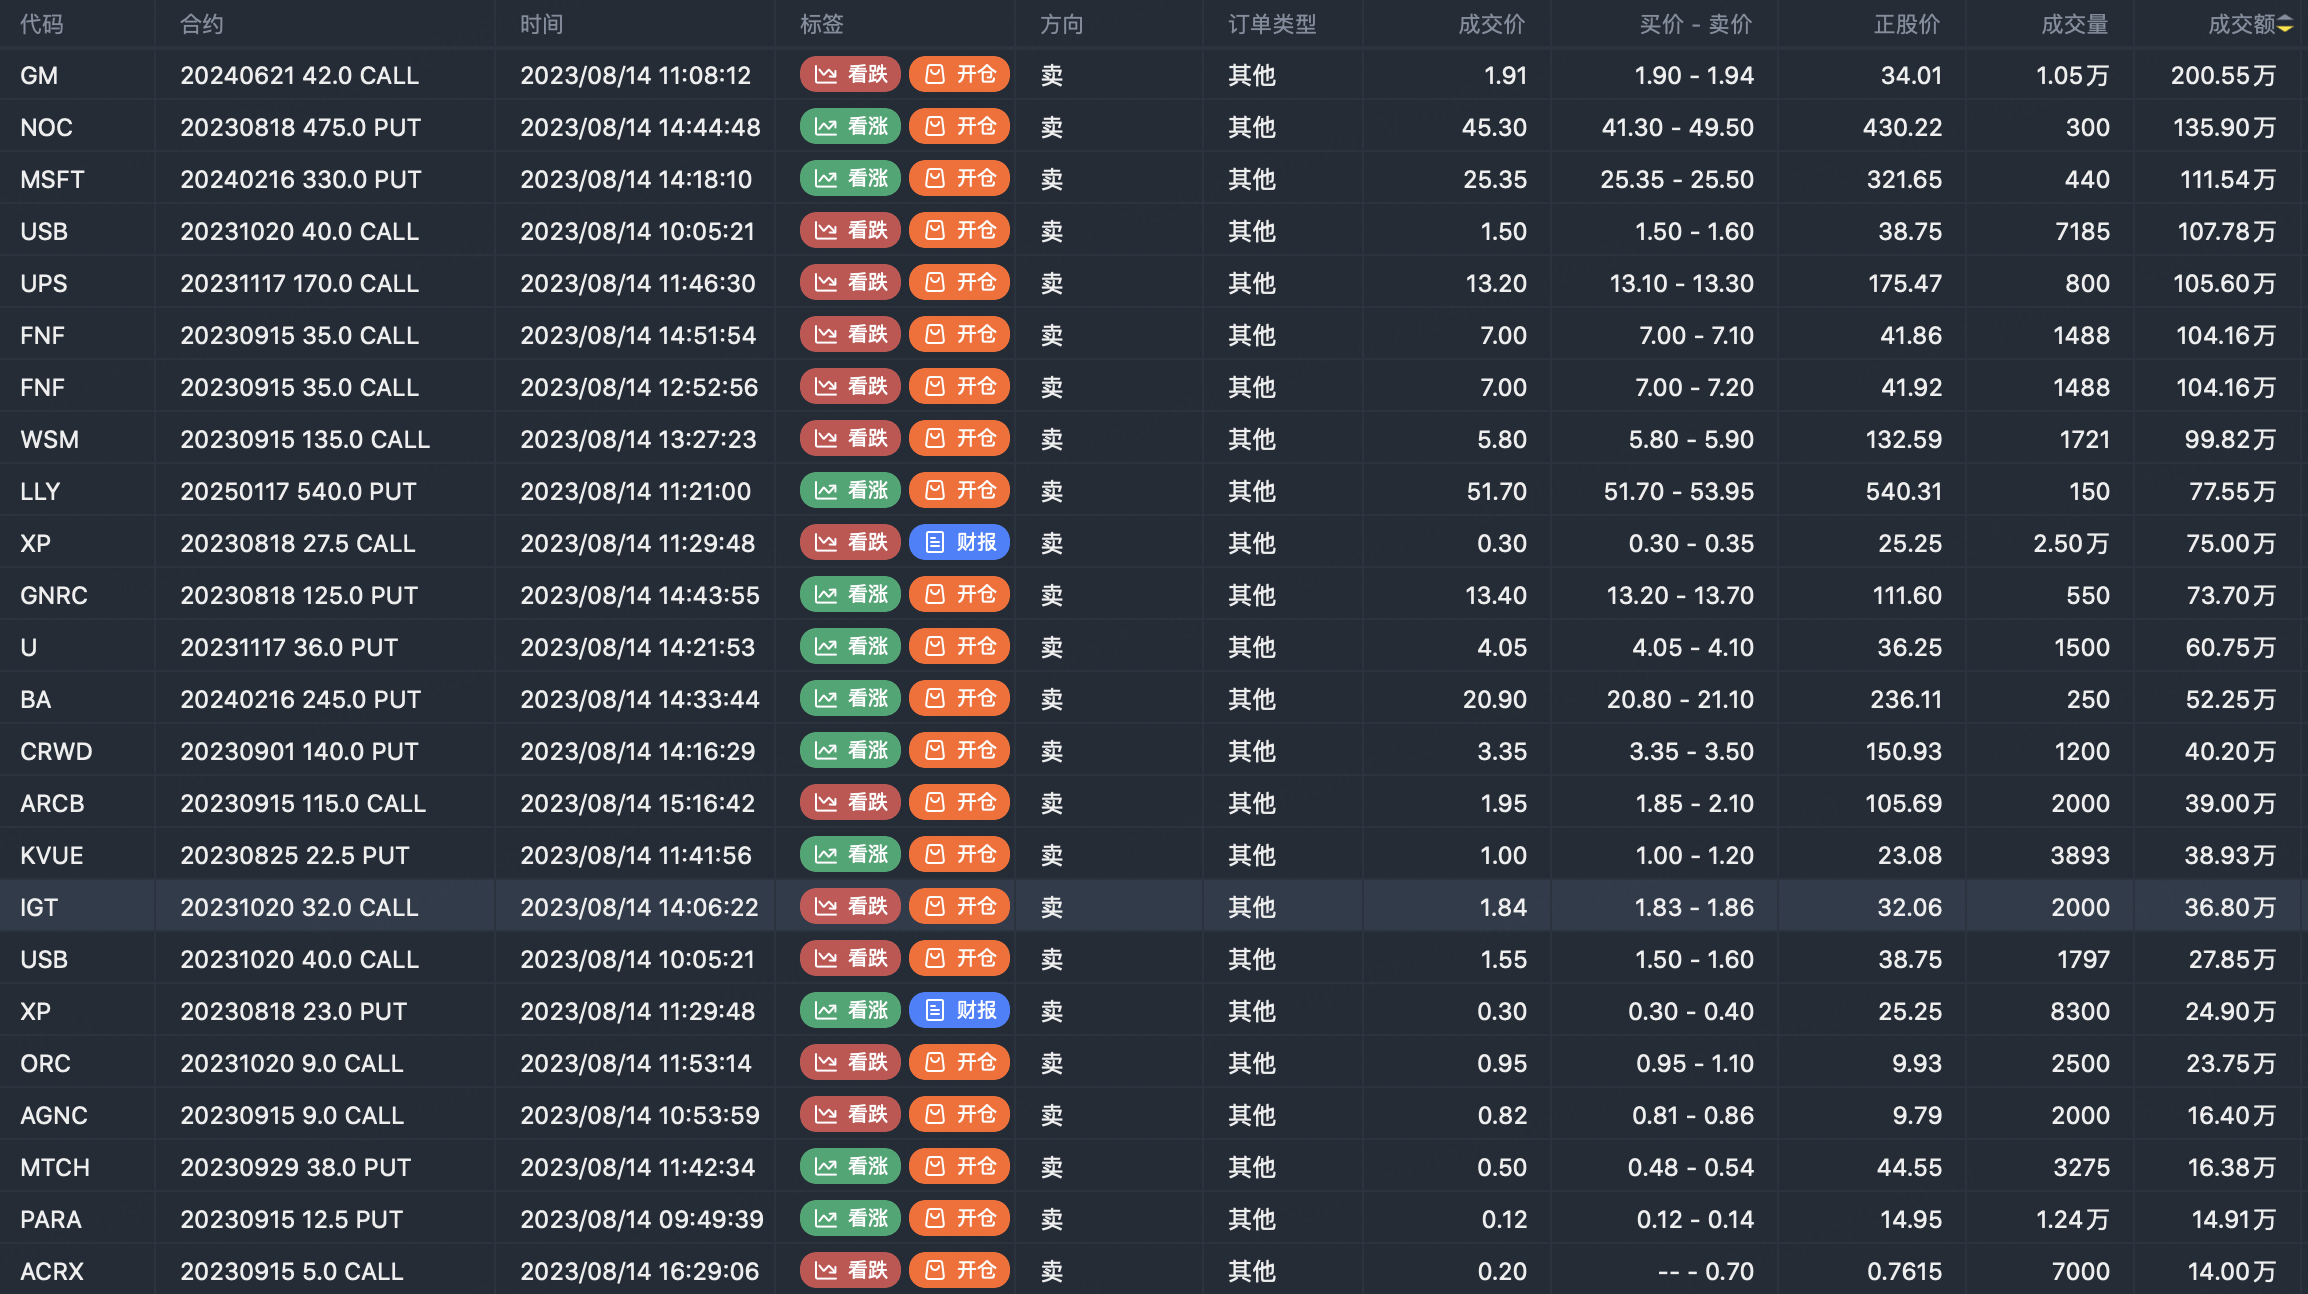This screenshot has height=1294, width=2308.
Task: Click the 看涨 tag in MSFT row
Action: point(850,179)
